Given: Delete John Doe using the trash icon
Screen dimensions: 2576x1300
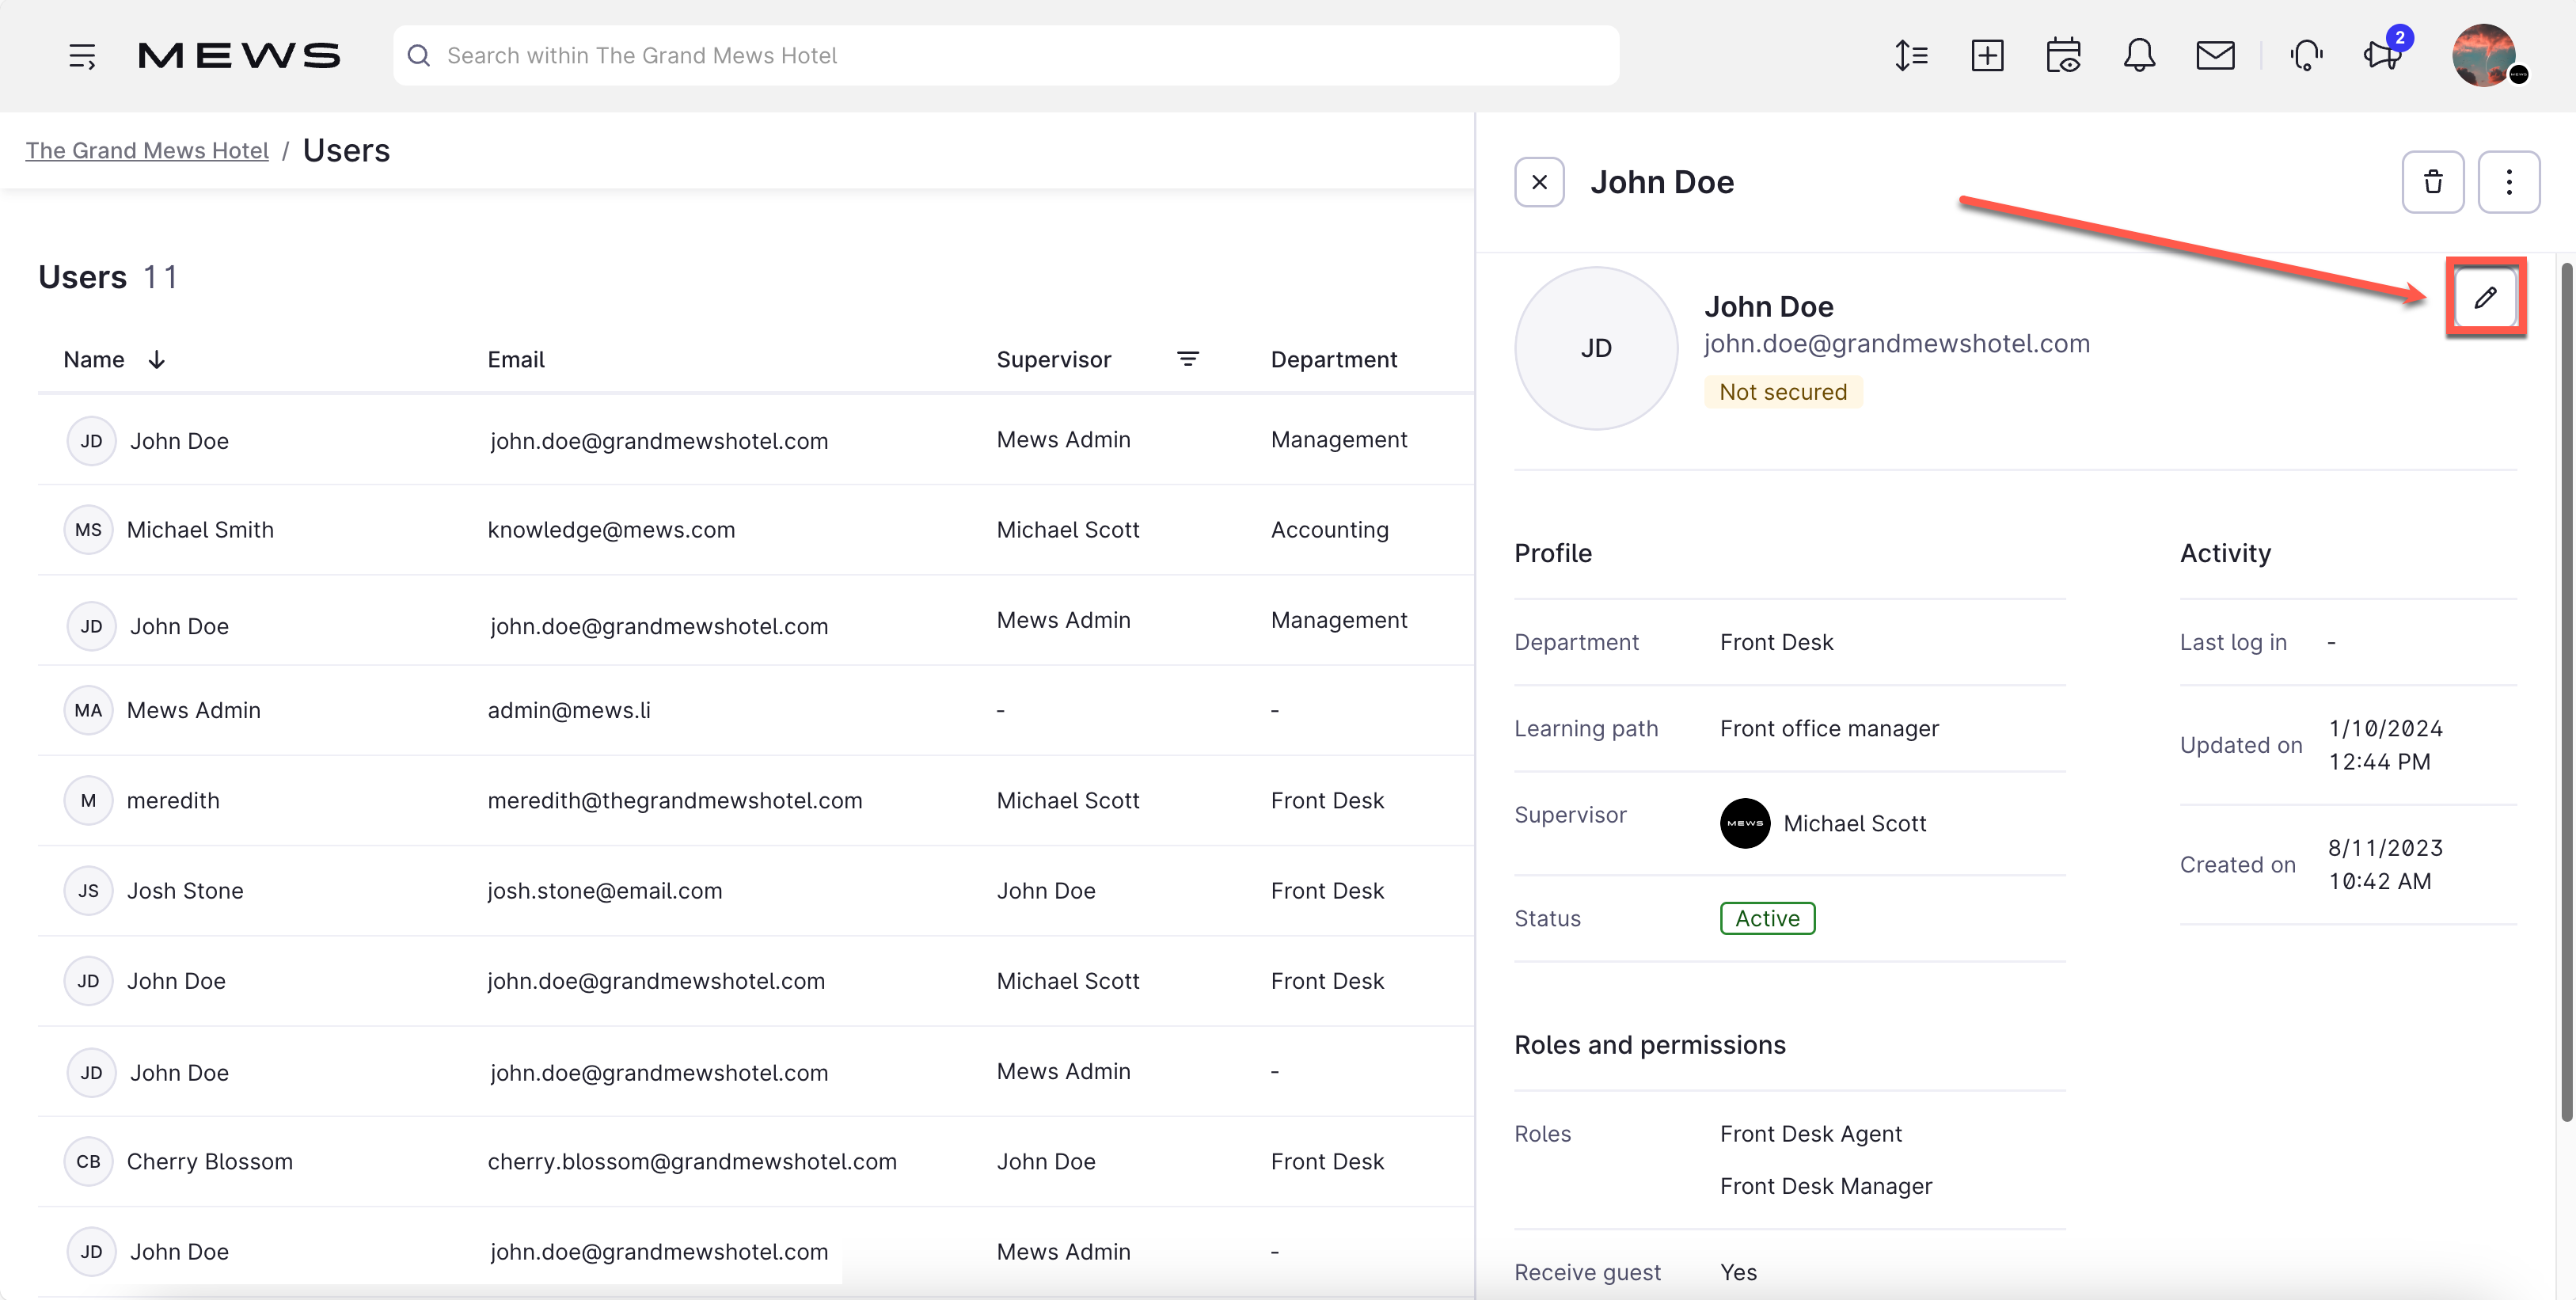Looking at the screenshot, I should 2434,181.
